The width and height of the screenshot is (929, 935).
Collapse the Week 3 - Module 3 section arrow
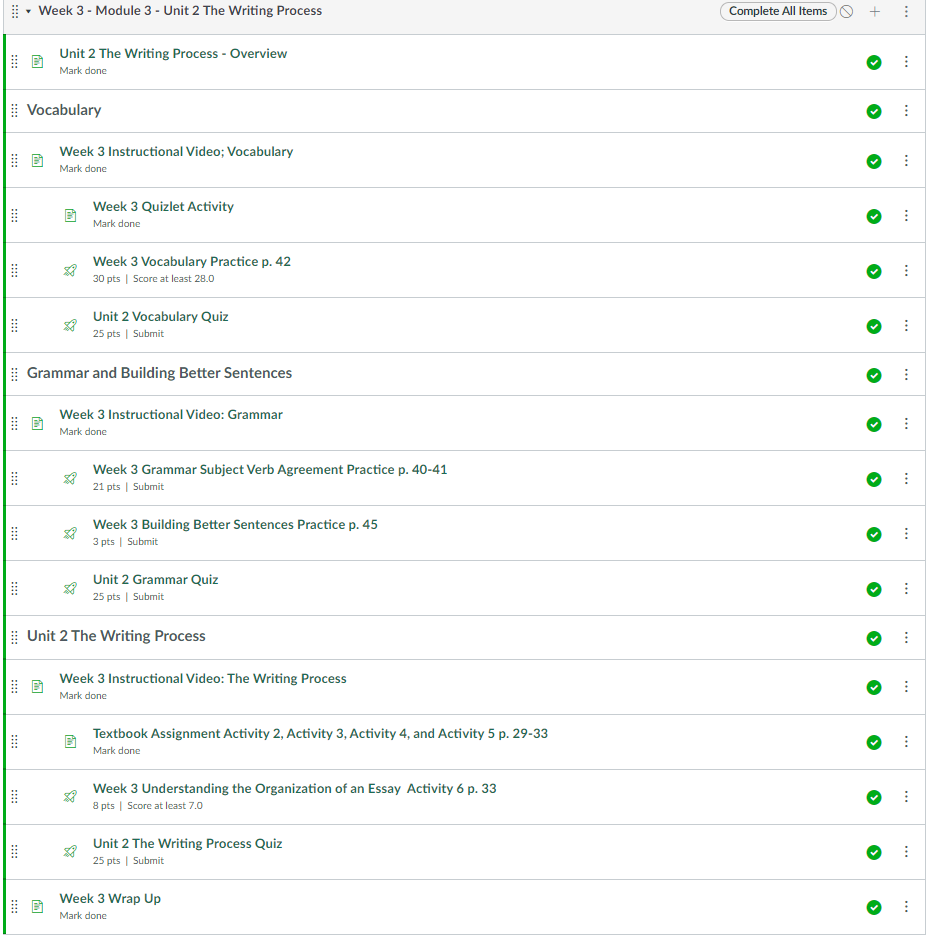click(x=28, y=12)
